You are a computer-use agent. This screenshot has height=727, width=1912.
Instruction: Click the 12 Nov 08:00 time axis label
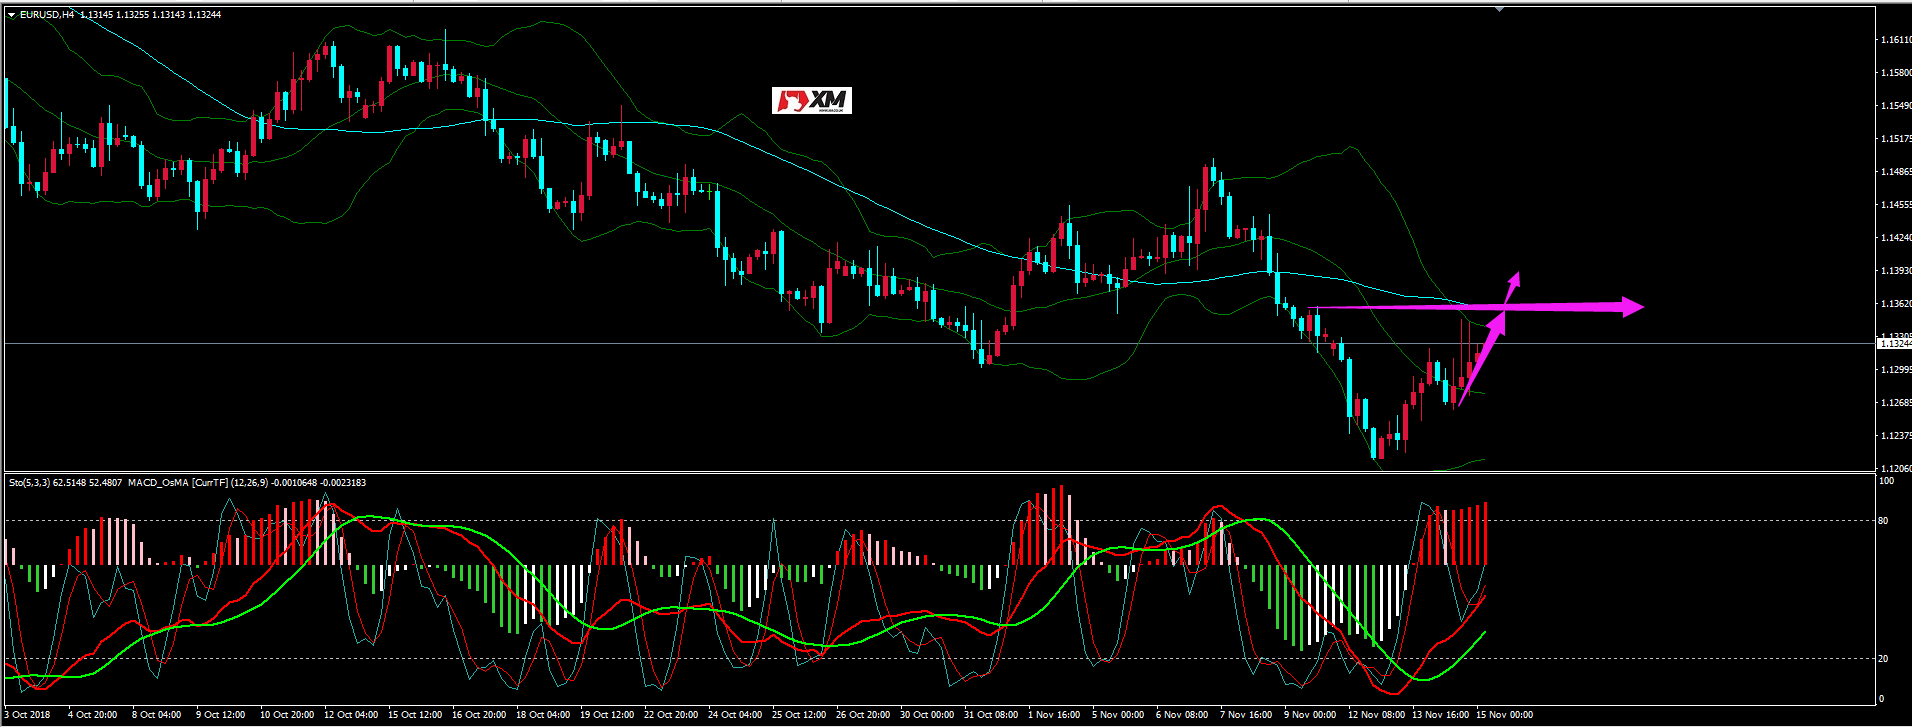tap(1376, 715)
